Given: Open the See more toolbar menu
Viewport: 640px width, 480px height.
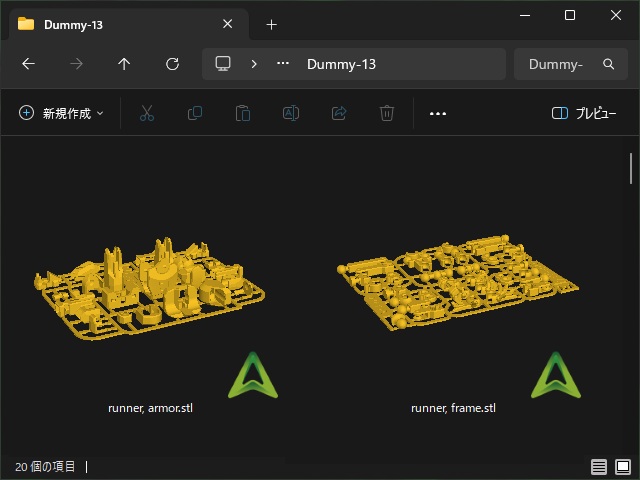Looking at the screenshot, I should pos(438,113).
